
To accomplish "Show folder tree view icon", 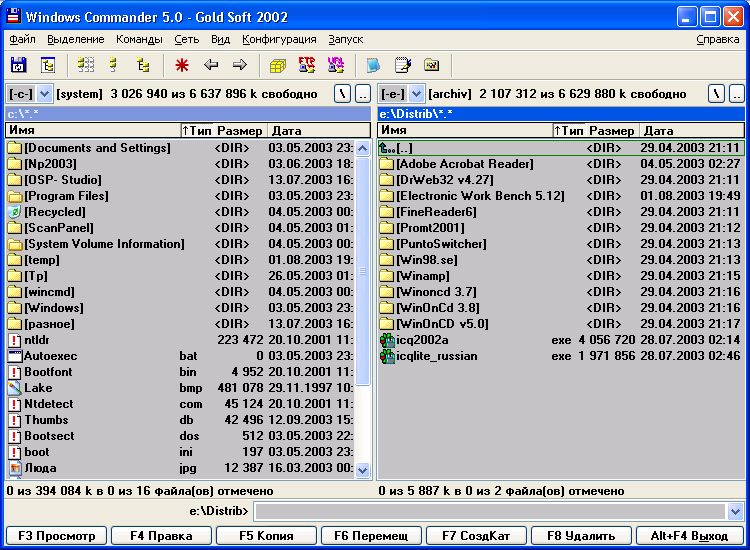I will [143, 65].
